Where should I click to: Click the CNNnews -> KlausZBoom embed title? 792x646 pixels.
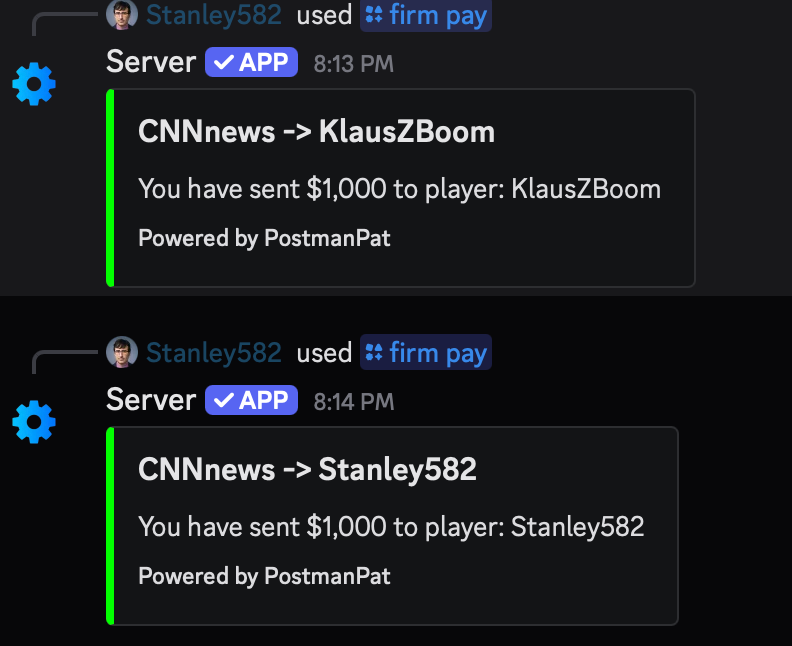click(316, 131)
